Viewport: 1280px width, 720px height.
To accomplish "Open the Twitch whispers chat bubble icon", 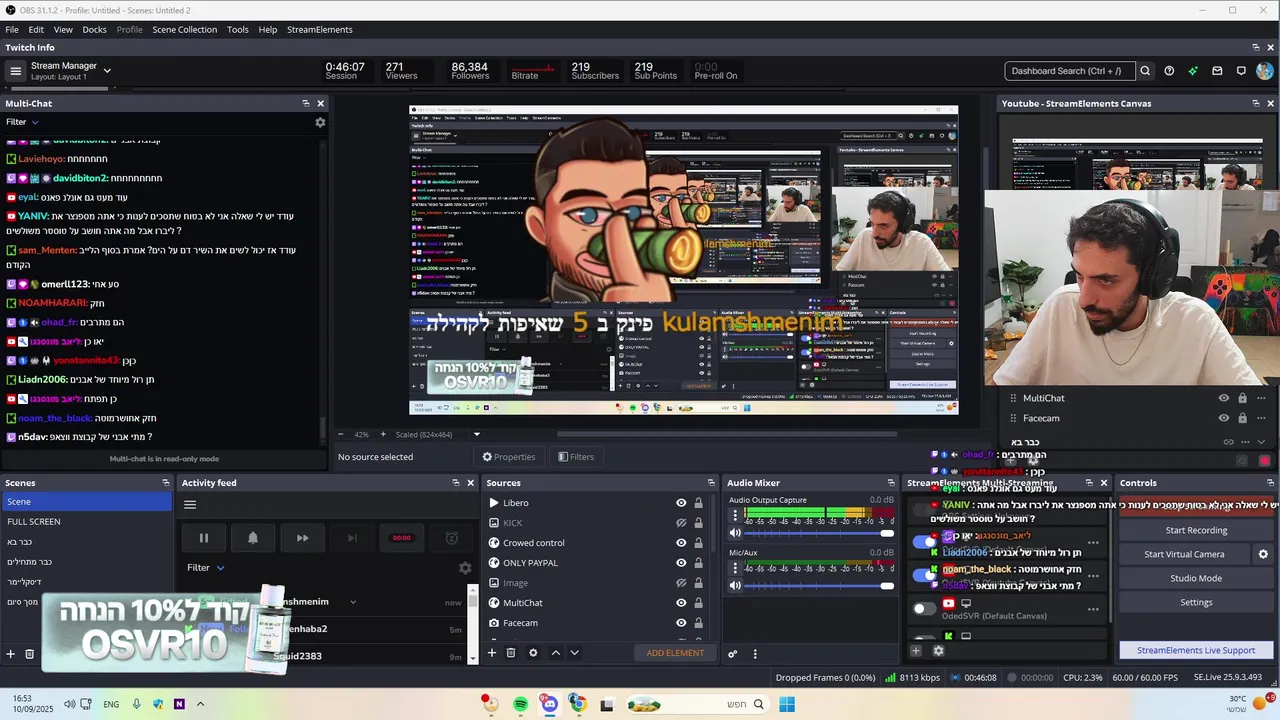I will pos(1241,71).
